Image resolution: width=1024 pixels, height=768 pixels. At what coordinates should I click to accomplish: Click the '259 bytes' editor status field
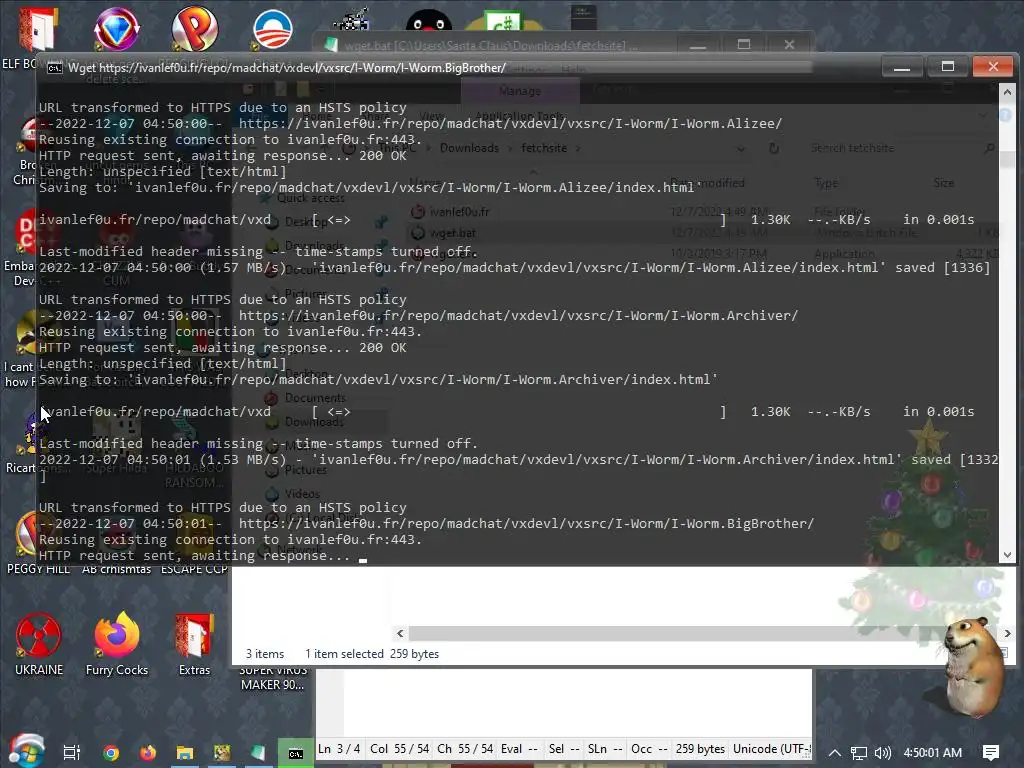pos(700,749)
